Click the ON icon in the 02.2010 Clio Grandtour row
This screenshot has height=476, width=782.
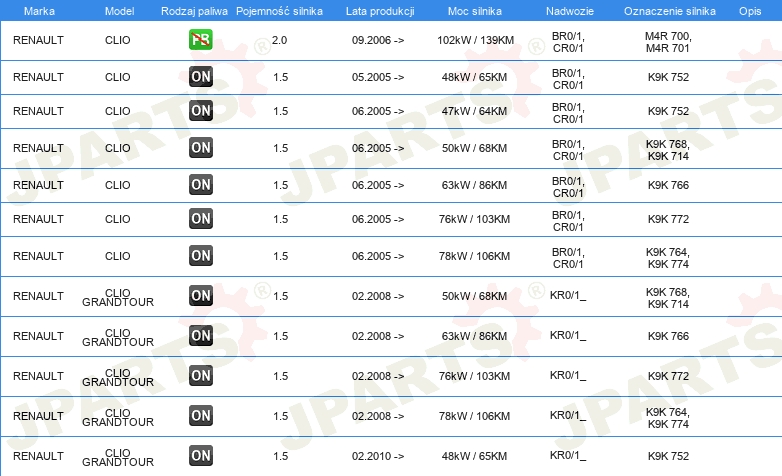(201, 456)
